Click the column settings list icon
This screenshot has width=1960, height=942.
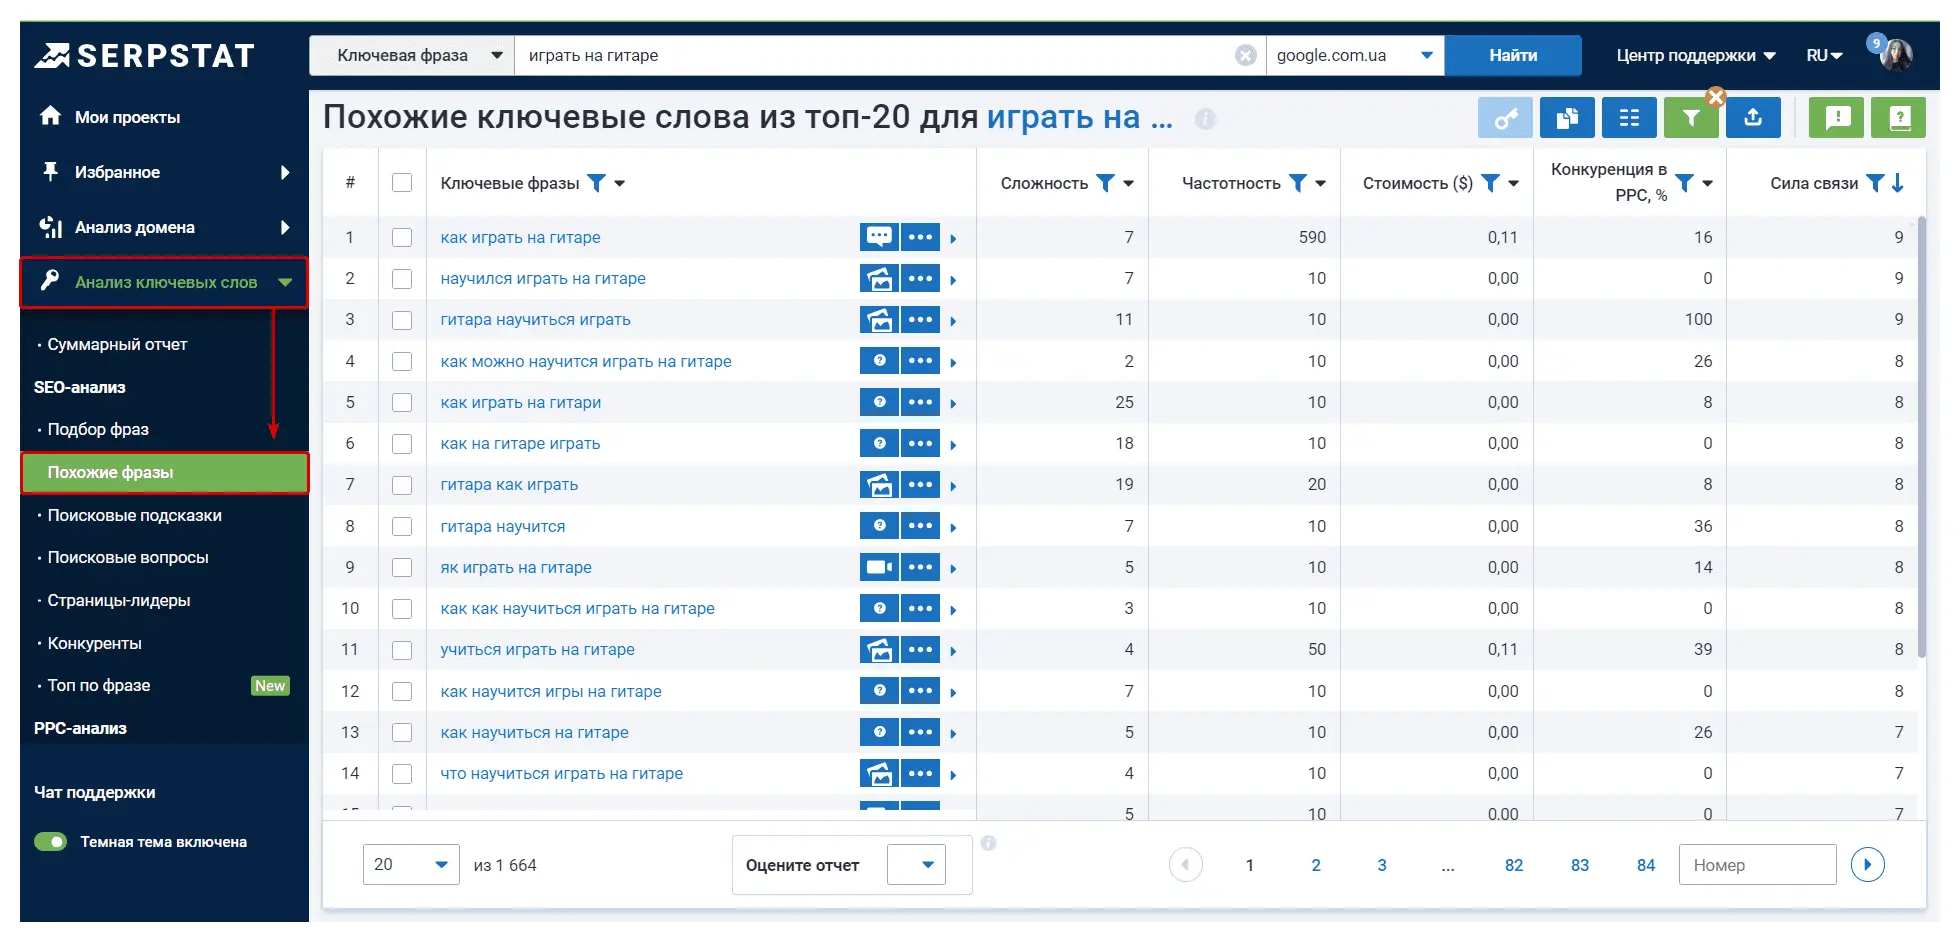coord(1629,118)
